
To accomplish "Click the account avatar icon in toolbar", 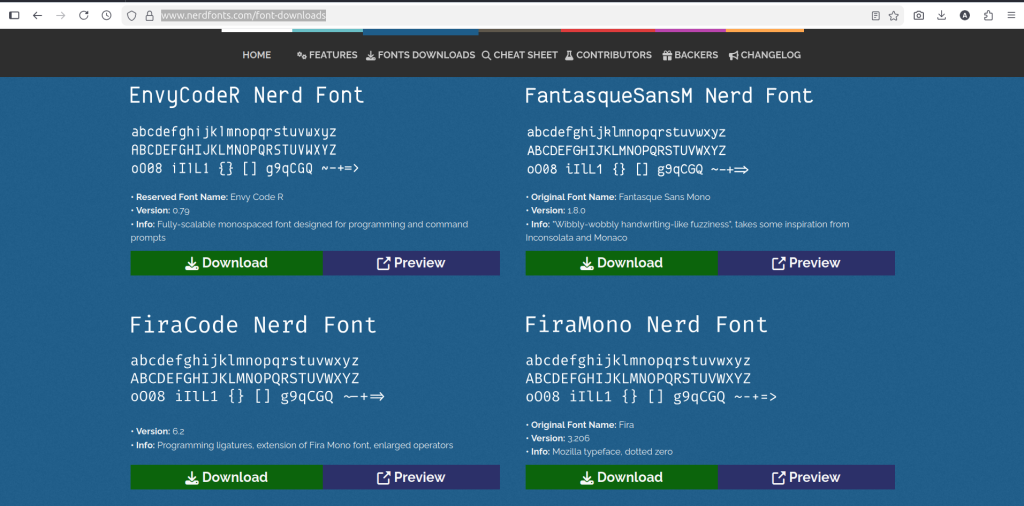I will pos(965,16).
